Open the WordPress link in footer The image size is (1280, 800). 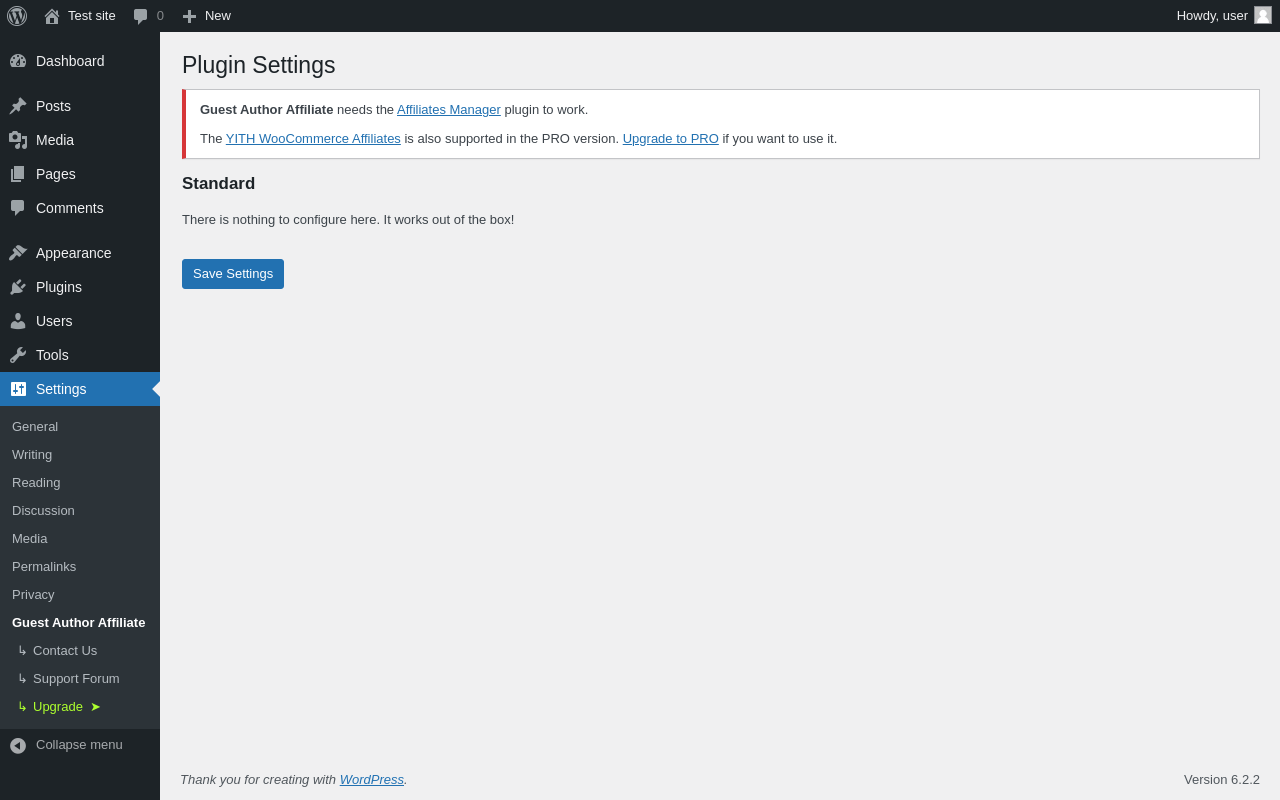tap(372, 779)
